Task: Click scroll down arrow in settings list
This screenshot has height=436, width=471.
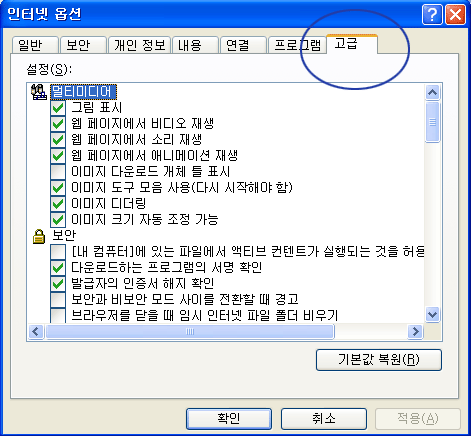Action: (432, 314)
